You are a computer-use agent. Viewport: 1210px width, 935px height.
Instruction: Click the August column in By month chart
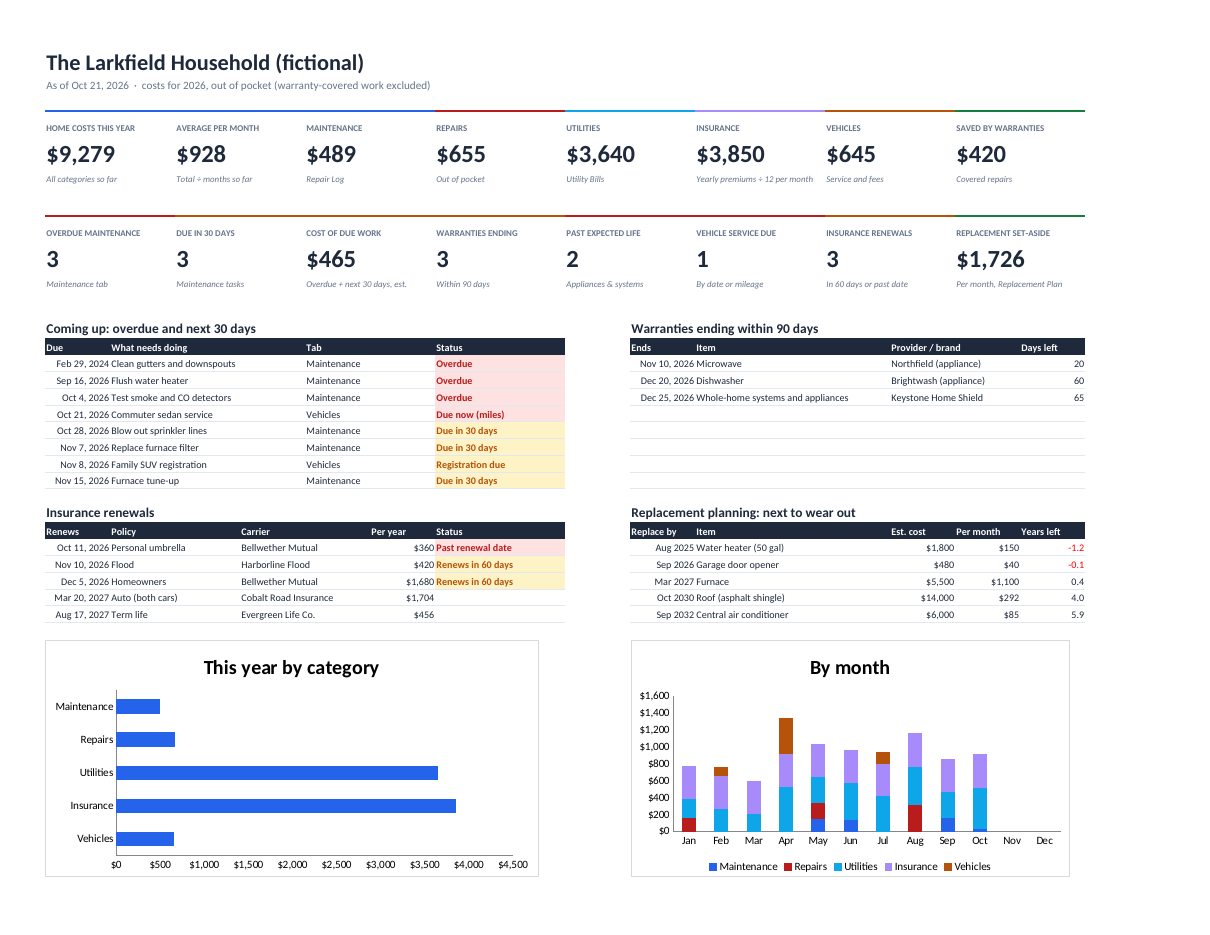(x=915, y=782)
